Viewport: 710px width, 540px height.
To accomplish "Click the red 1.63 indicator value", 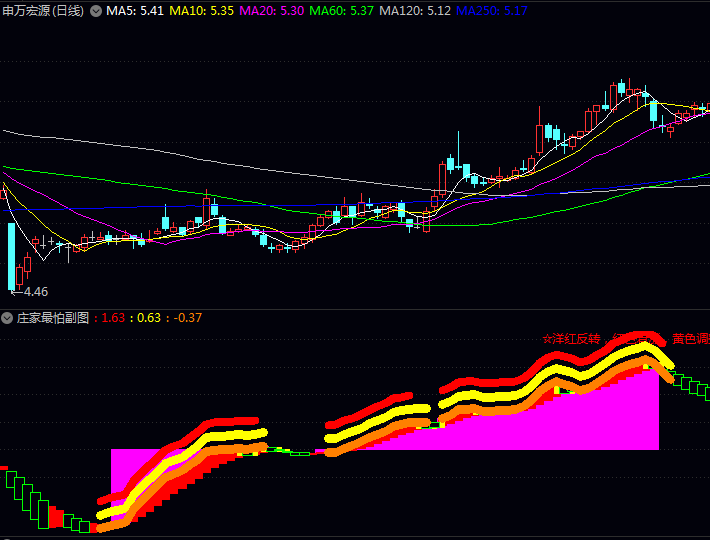I will pos(113,318).
